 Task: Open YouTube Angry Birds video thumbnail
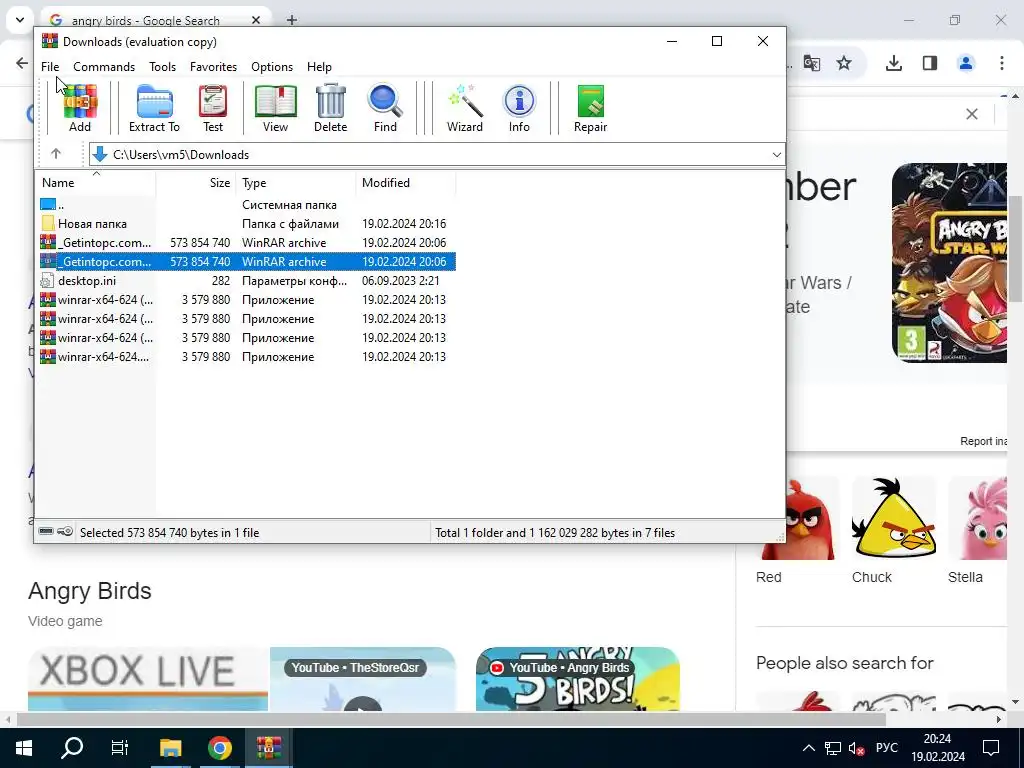(x=577, y=679)
